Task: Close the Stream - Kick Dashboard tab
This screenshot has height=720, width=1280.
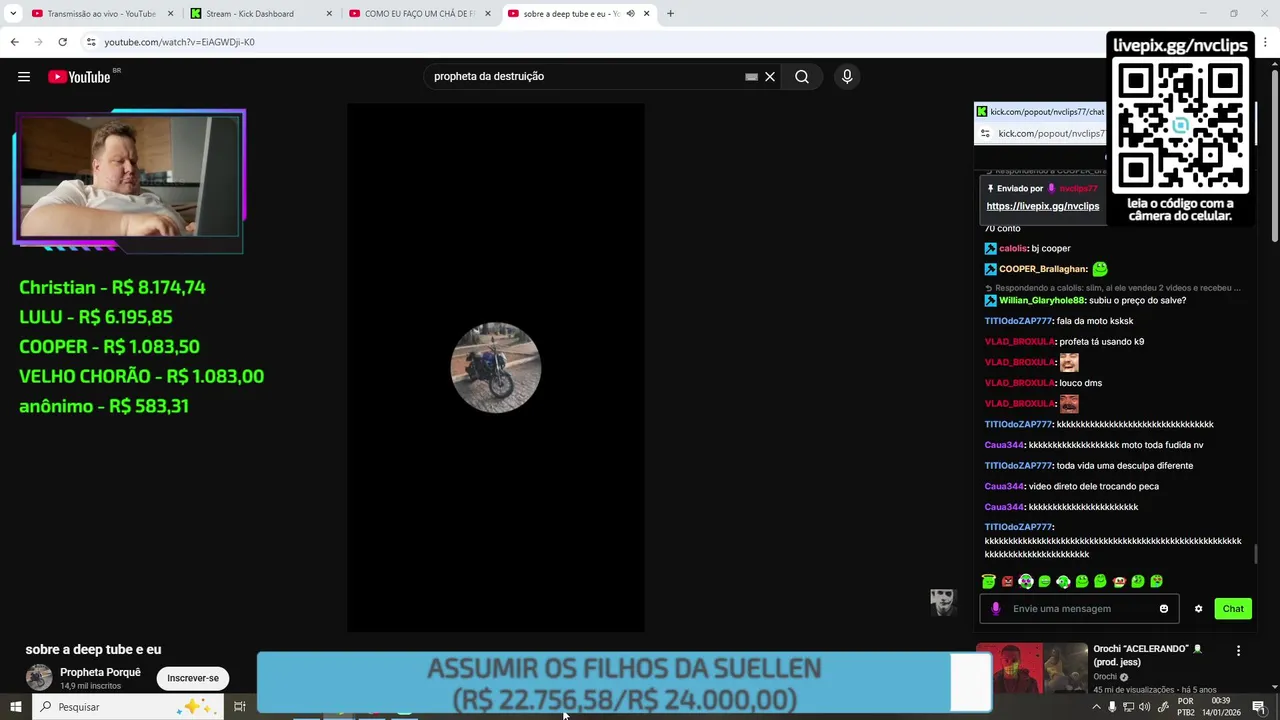Action: pyautogui.click(x=329, y=14)
